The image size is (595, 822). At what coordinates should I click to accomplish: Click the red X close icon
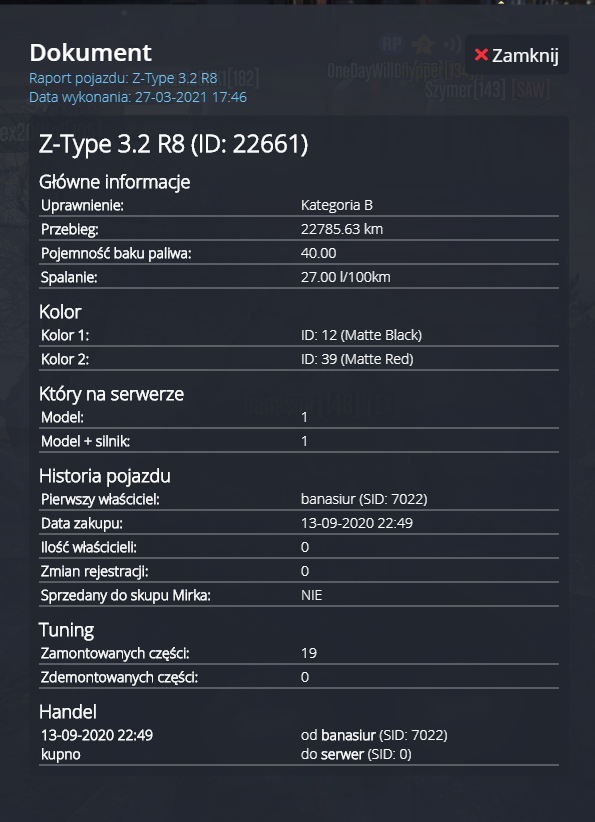pos(481,55)
